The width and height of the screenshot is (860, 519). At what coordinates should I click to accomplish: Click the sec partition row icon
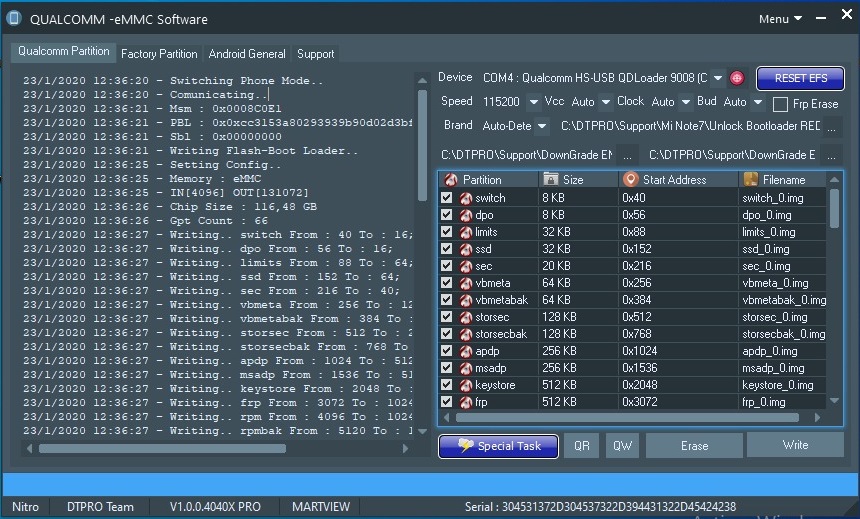466,266
